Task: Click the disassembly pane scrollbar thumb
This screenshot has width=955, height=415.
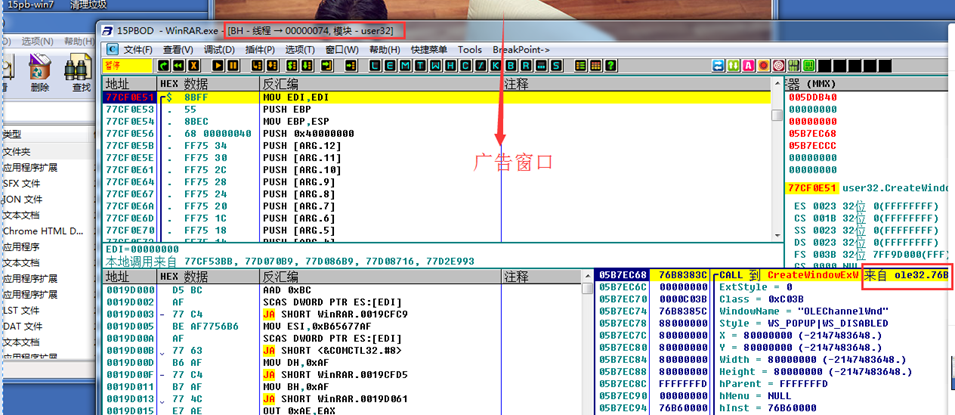Action: point(777,115)
